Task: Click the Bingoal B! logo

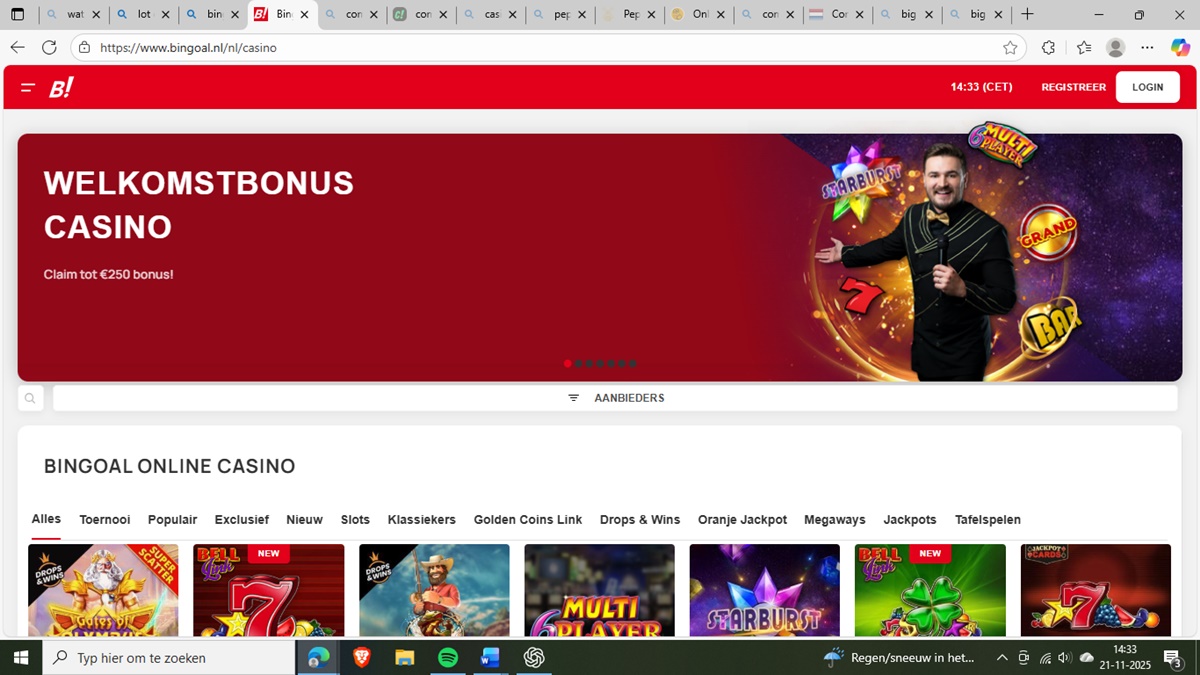Action: [61, 88]
